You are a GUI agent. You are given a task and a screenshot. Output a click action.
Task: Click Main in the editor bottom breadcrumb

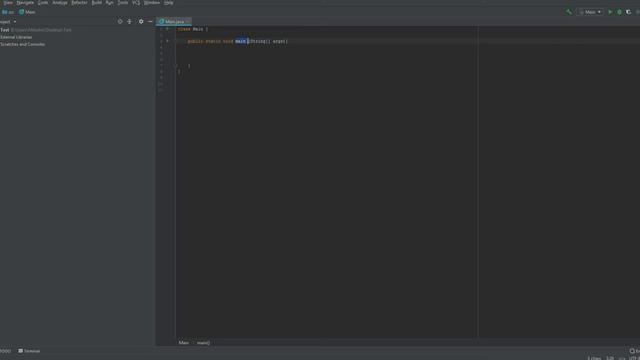(x=184, y=342)
